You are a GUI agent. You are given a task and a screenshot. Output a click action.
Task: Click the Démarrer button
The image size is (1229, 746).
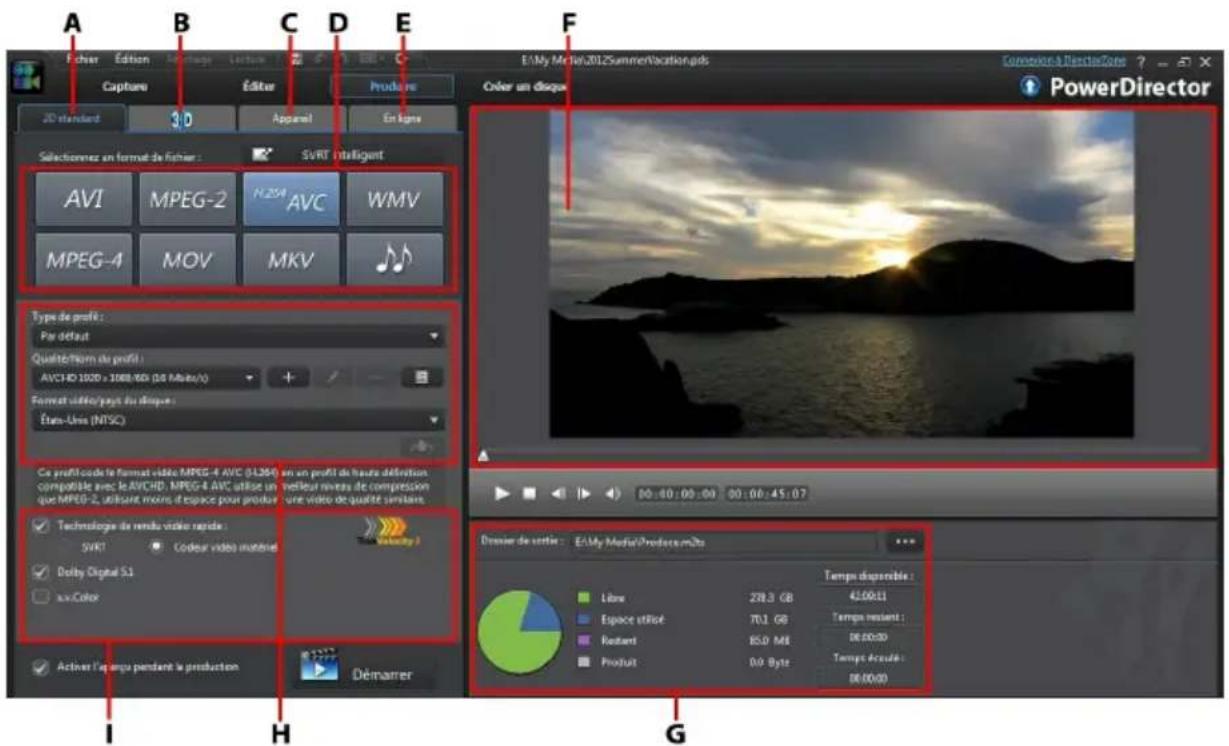point(365,672)
